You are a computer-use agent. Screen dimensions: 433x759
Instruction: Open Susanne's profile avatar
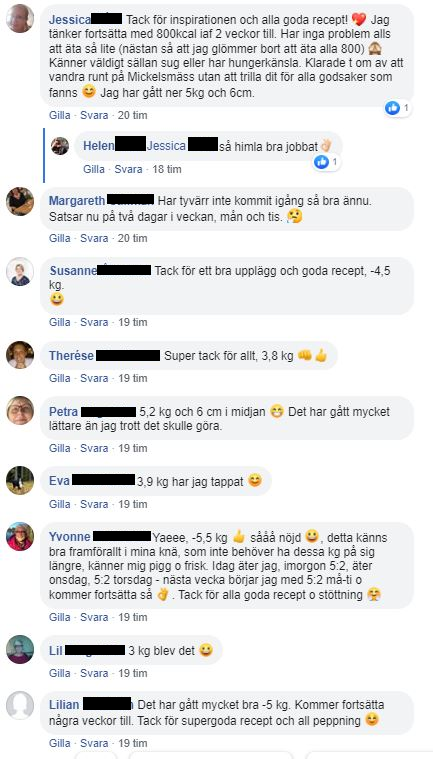coord(20,271)
